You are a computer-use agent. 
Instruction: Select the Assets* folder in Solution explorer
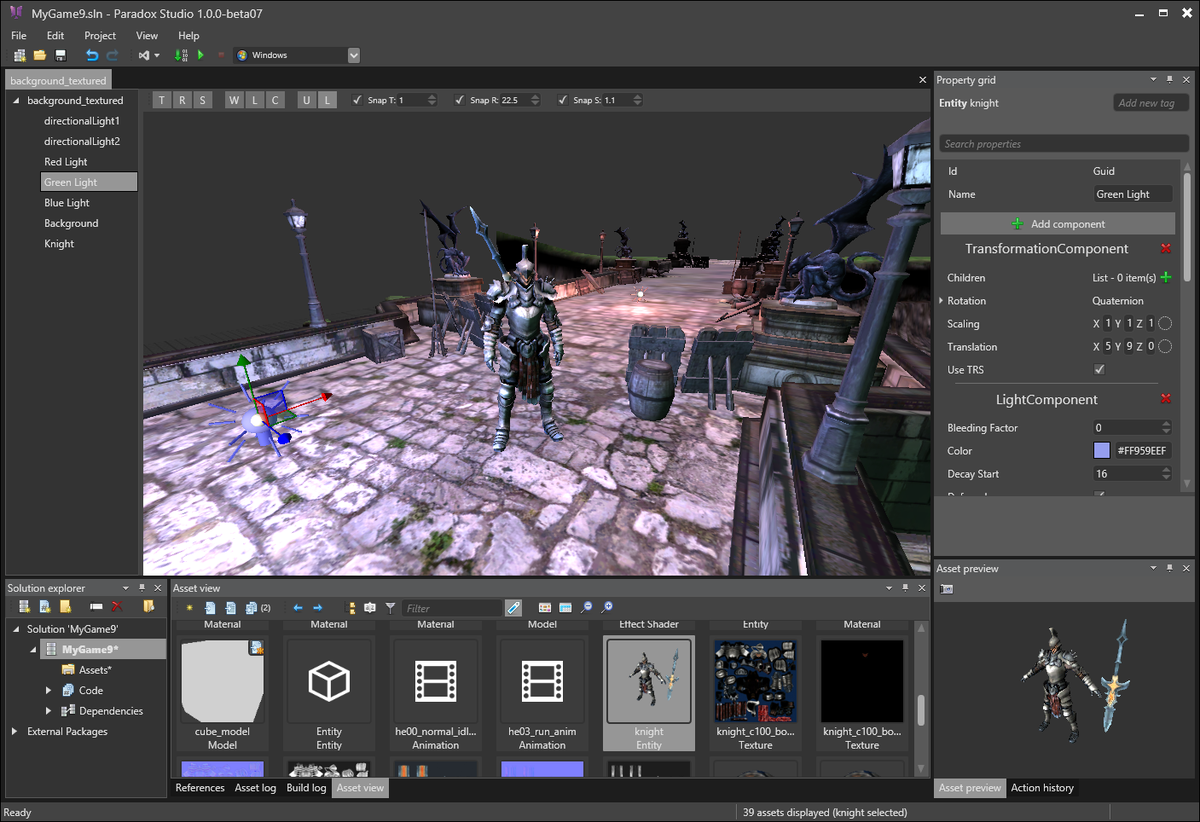(87, 670)
